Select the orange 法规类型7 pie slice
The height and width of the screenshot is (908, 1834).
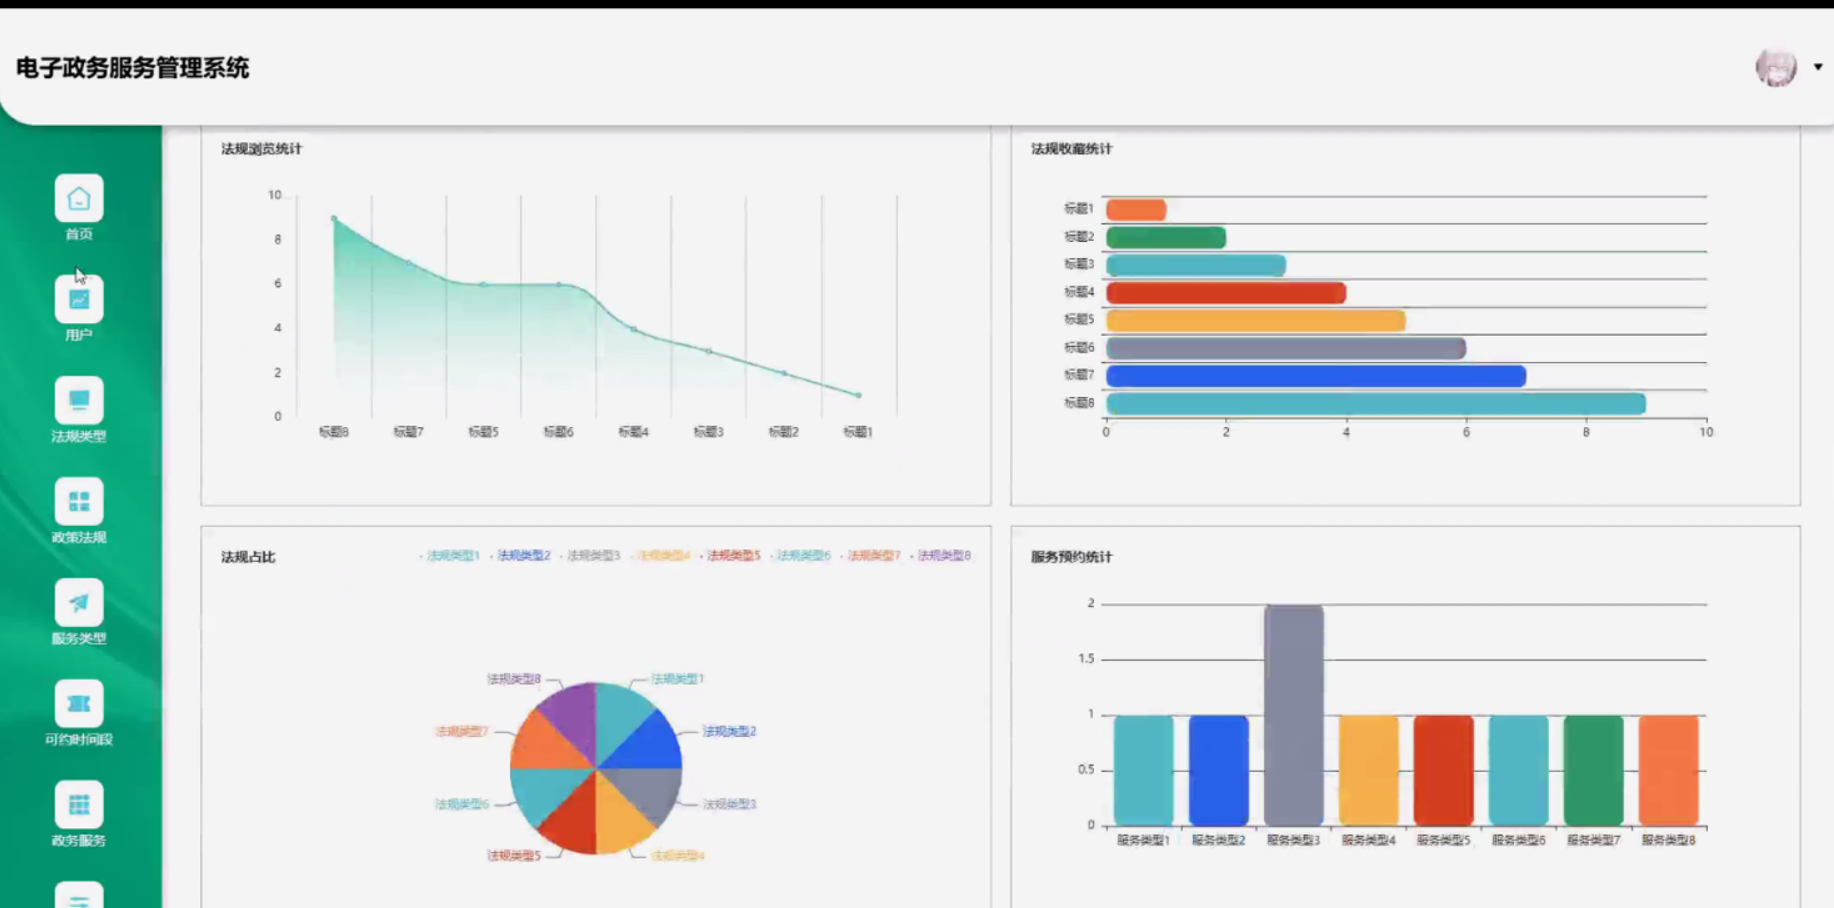click(x=542, y=746)
